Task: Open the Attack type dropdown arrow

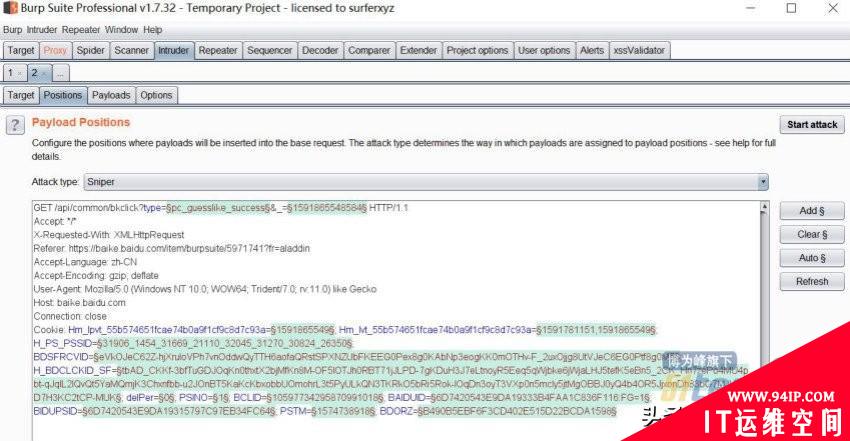Action: 763,182
